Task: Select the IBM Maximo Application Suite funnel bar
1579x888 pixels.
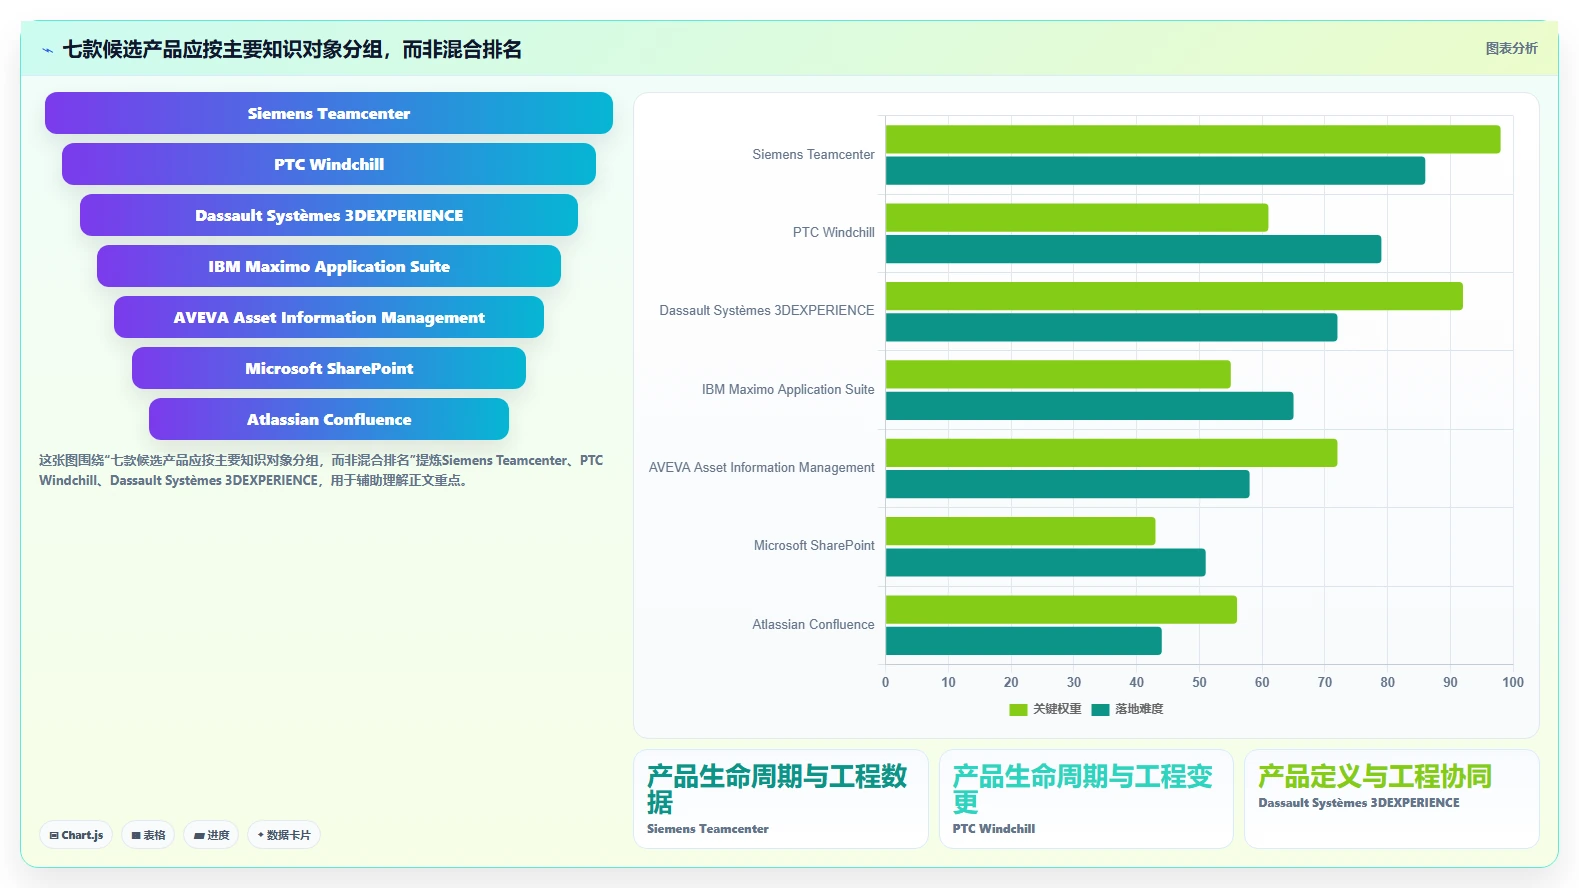Action: tap(329, 266)
